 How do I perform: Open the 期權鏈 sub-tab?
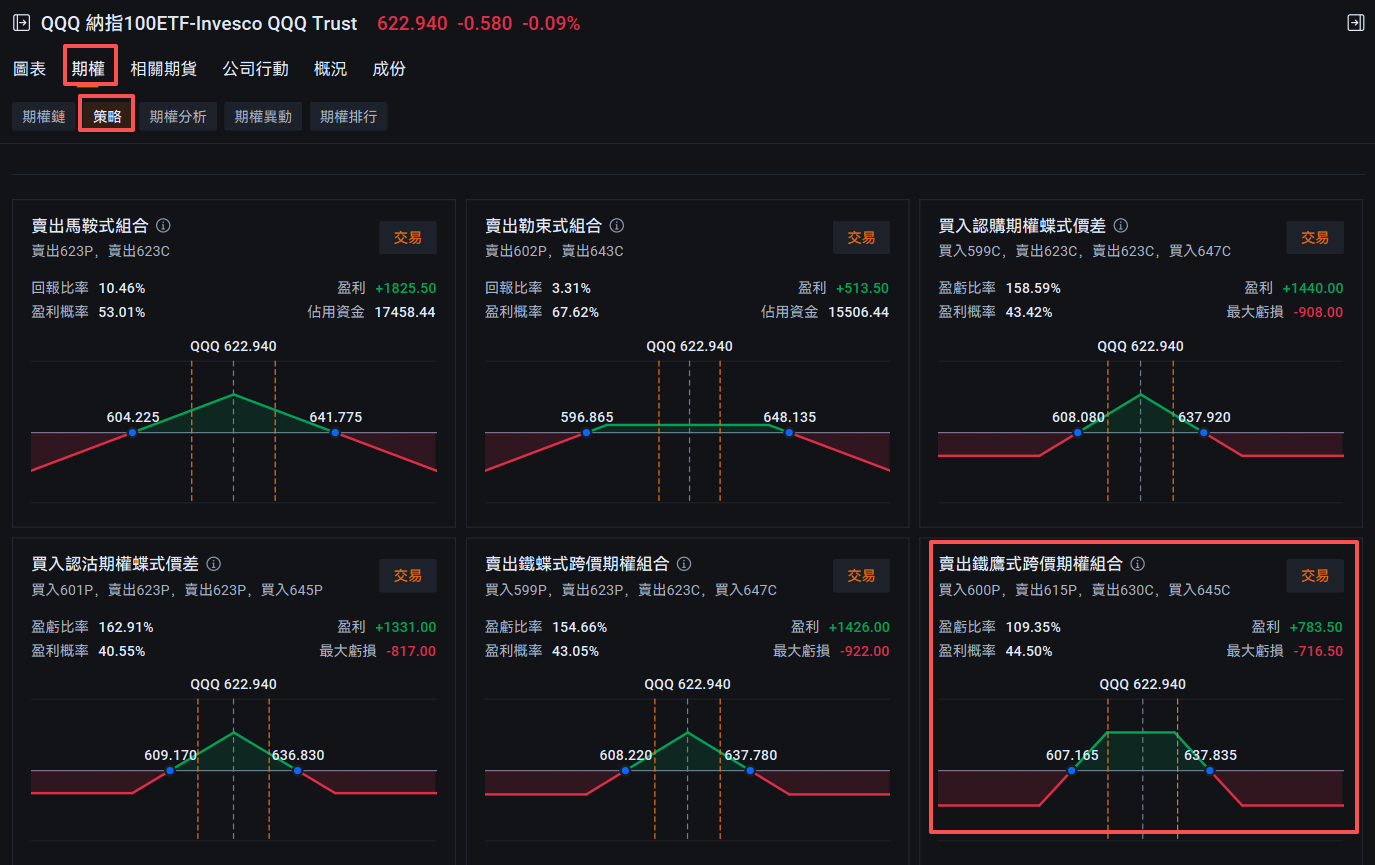[44, 117]
